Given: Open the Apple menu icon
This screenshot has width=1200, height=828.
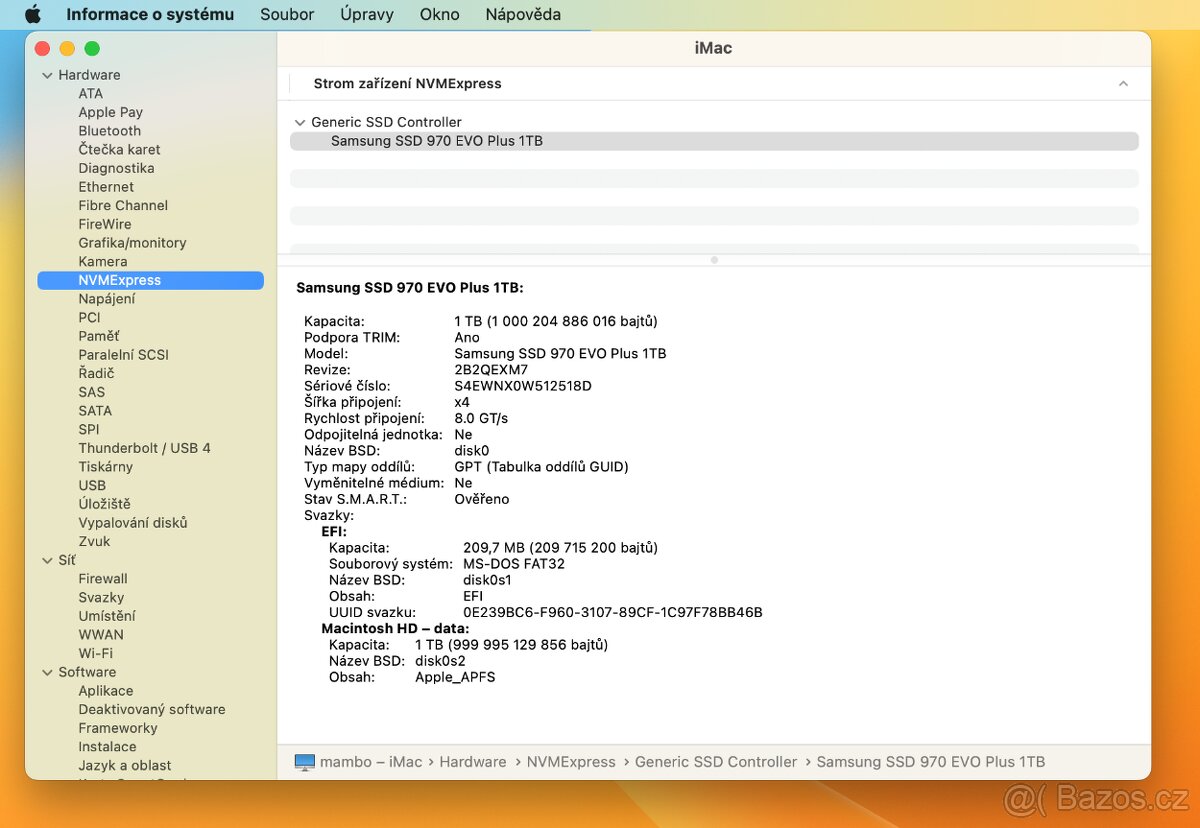Looking at the screenshot, I should [x=33, y=14].
